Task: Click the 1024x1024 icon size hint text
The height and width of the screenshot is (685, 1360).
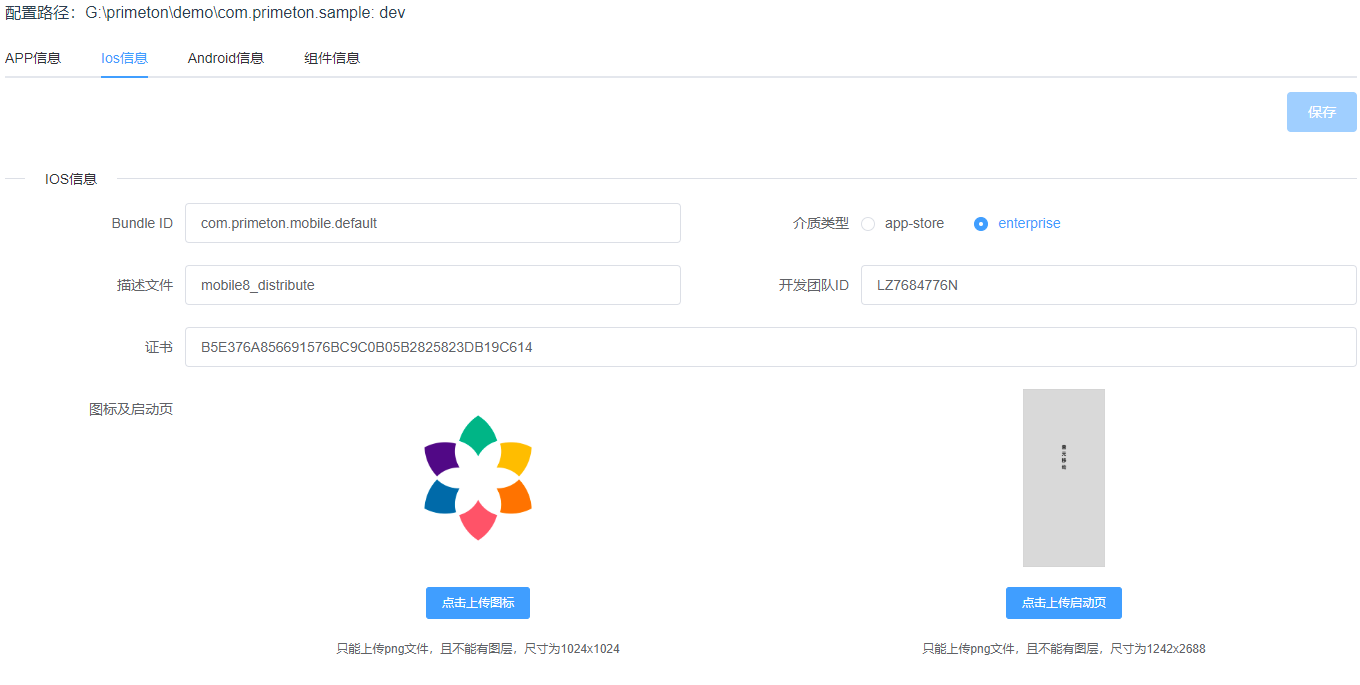Action: pos(478,649)
